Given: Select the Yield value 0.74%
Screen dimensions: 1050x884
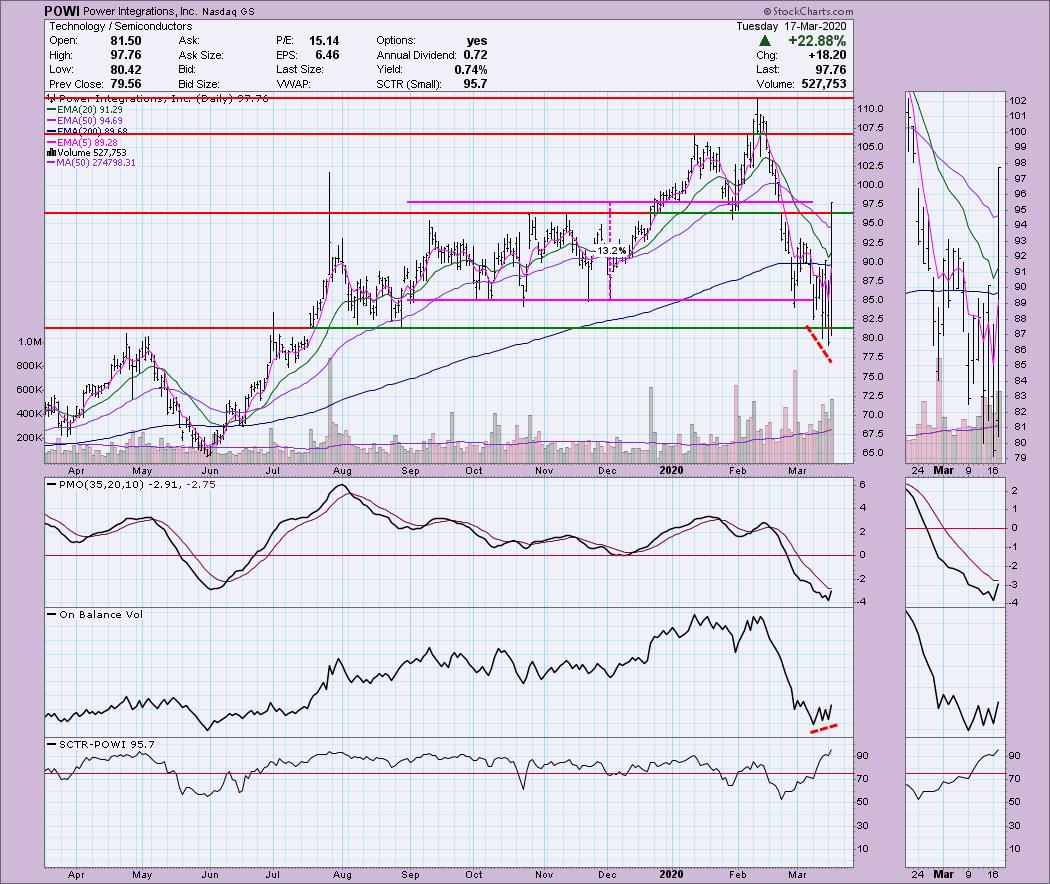Looking at the screenshot, I should (471, 70).
